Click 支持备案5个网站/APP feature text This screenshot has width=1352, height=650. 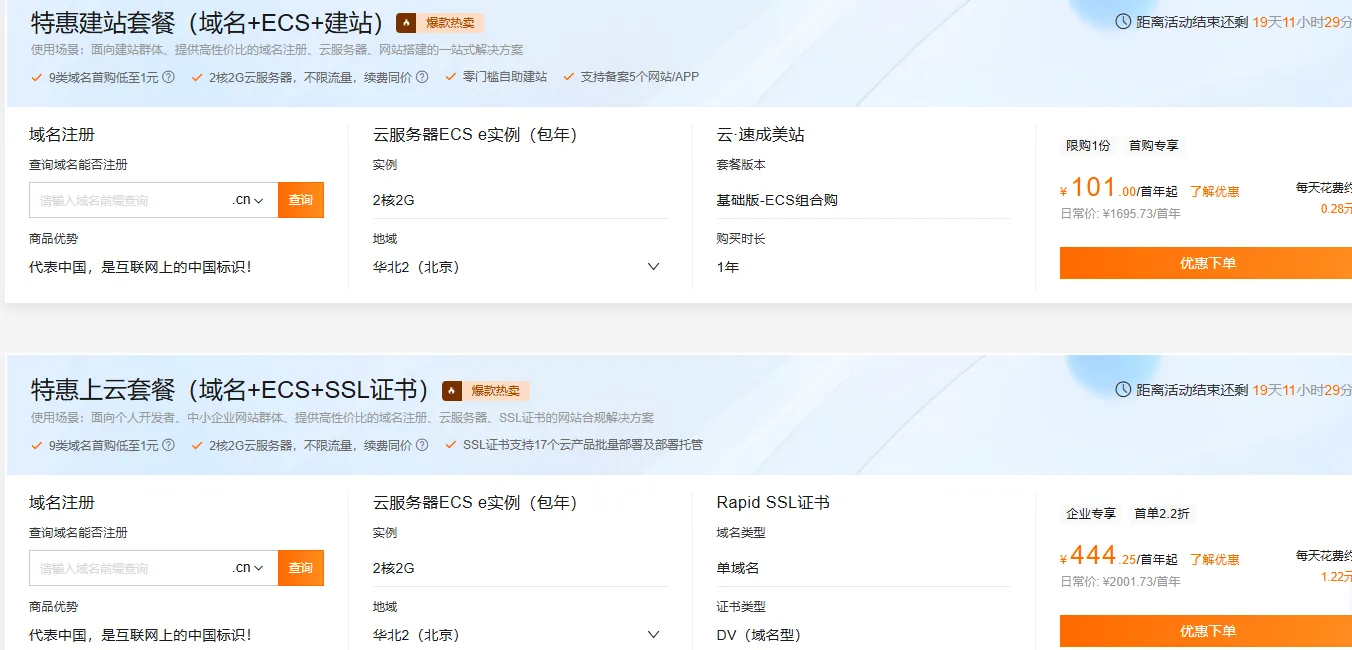pos(640,76)
